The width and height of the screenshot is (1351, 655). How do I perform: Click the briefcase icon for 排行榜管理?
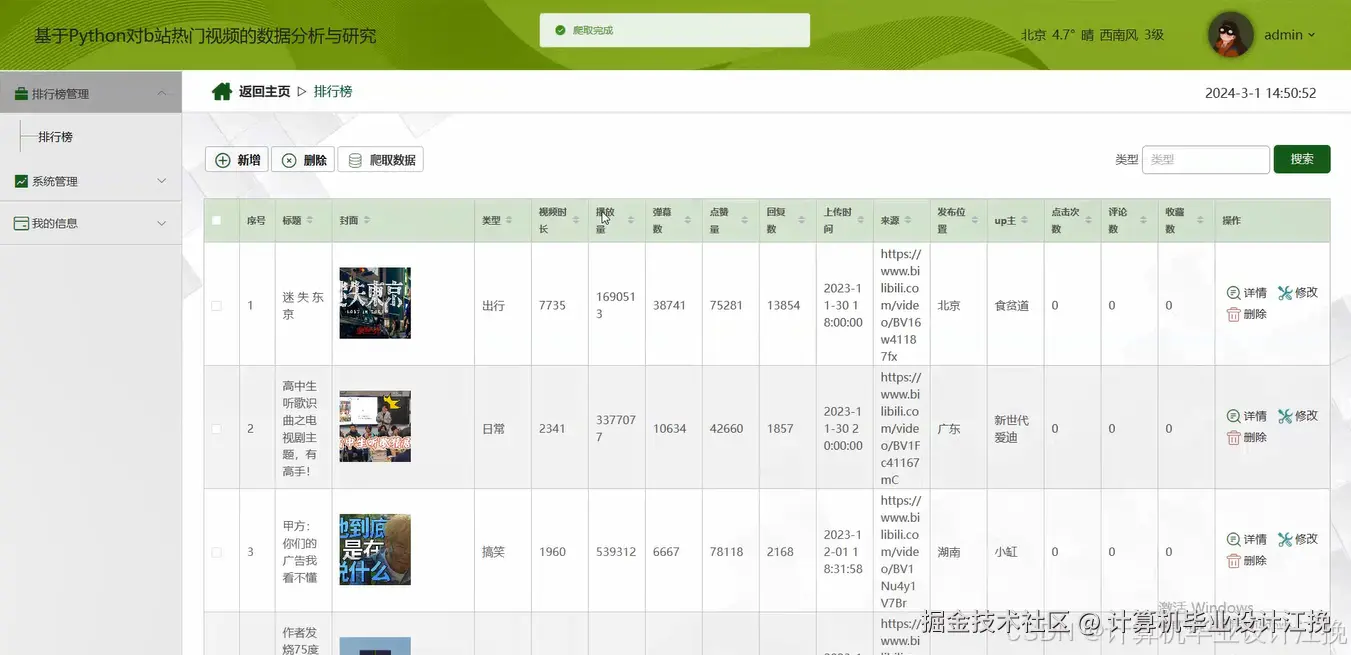point(21,94)
